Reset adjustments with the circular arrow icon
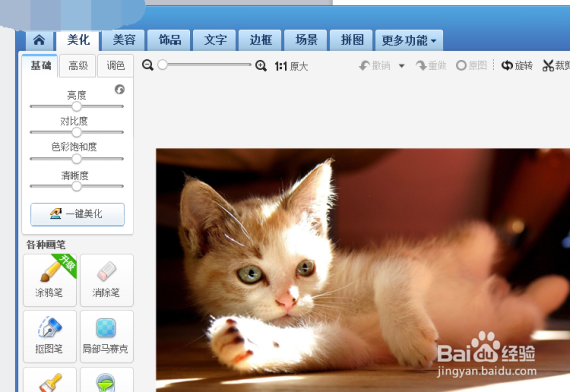 (120, 89)
